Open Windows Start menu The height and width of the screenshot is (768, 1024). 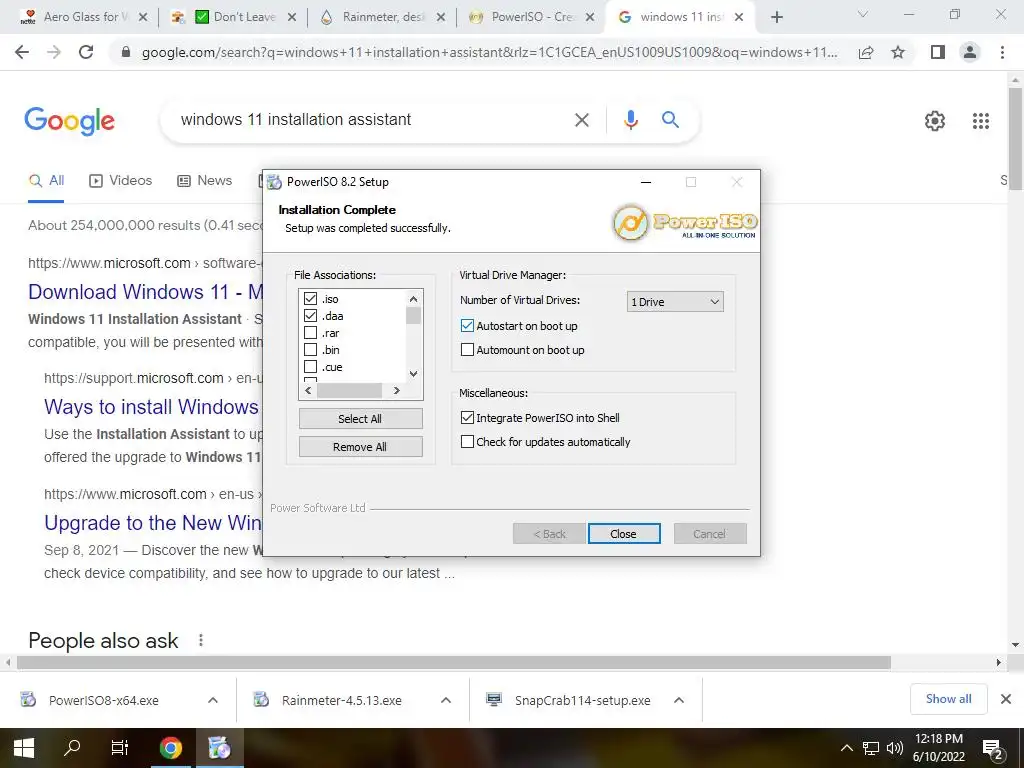pyautogui.click(x=24, y=748)
